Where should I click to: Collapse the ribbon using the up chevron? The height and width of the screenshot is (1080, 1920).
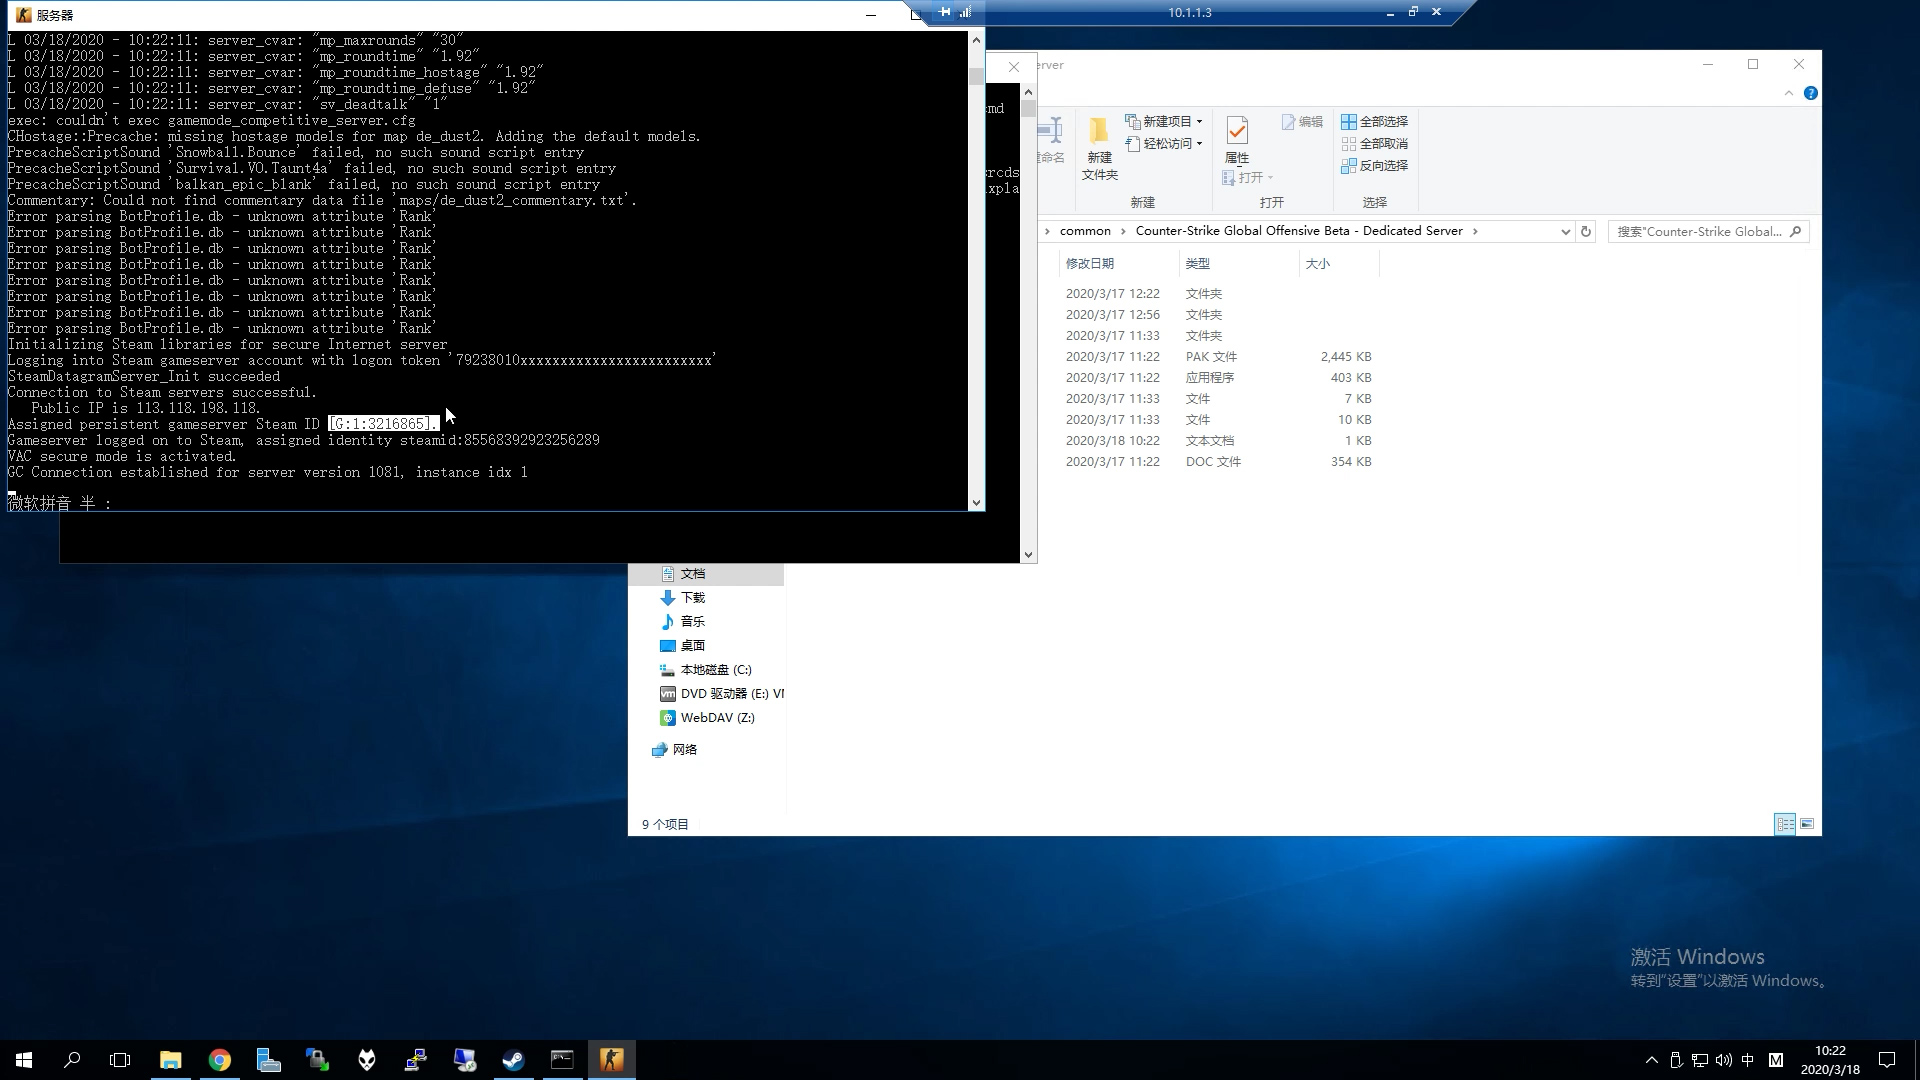click(x=1789, y=93)
